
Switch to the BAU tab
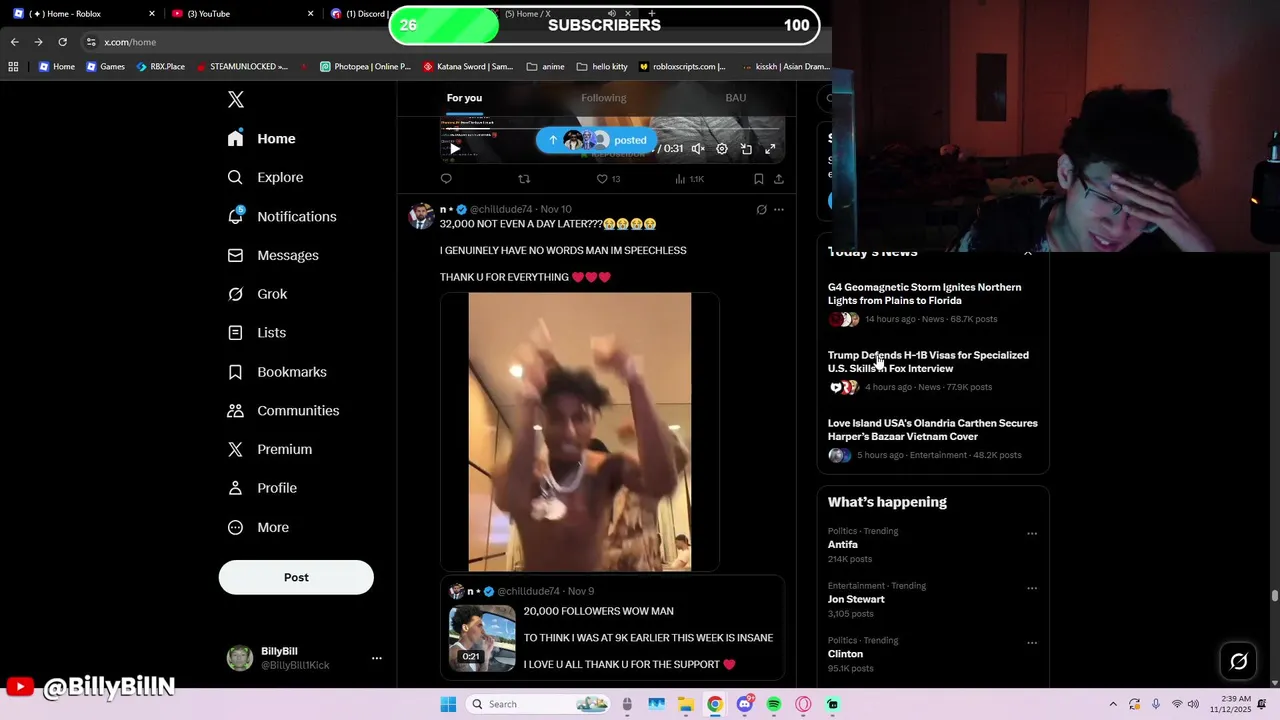click(x=736, y=98)
